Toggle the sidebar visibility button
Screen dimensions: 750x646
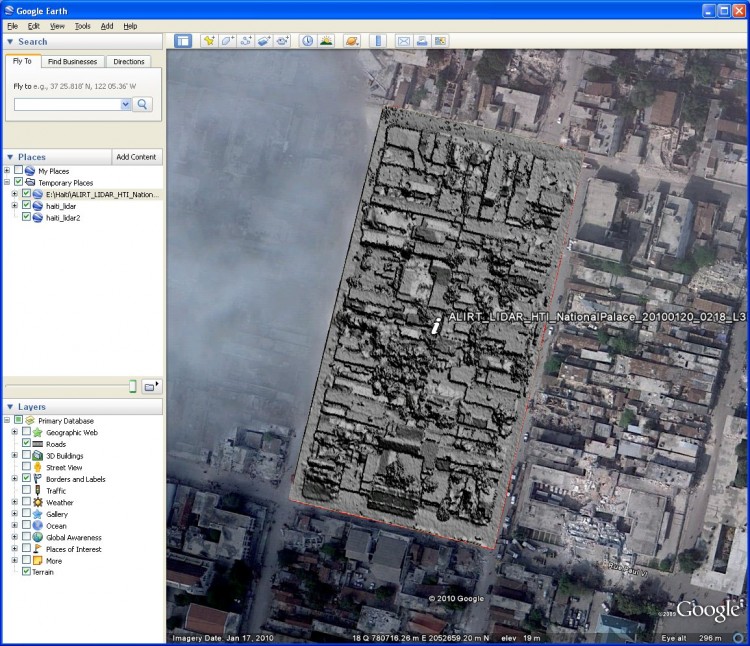[183, 41]
